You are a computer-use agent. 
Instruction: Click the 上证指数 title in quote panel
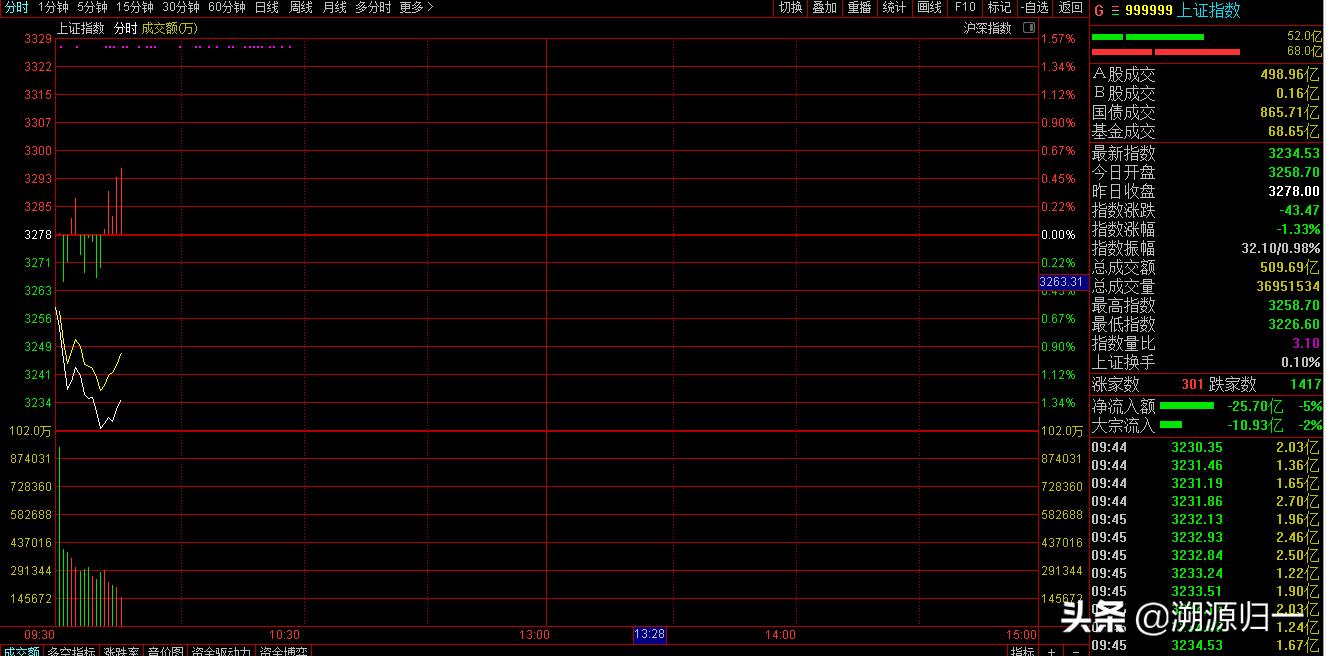pos(1209,10)
